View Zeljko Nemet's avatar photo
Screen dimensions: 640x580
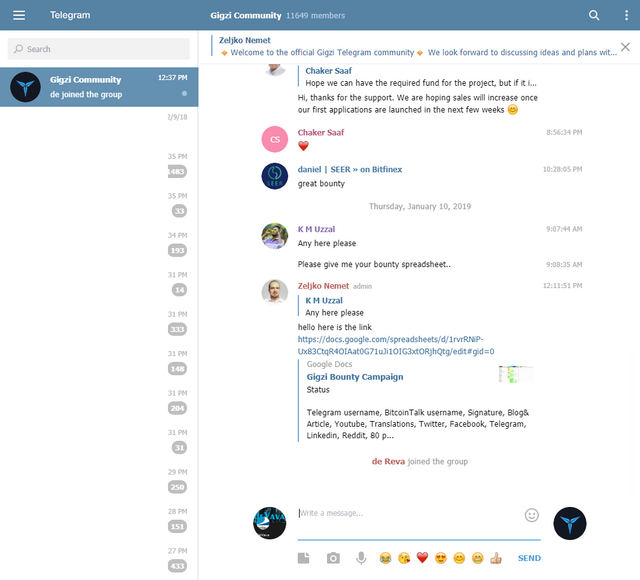click(275, 292)
